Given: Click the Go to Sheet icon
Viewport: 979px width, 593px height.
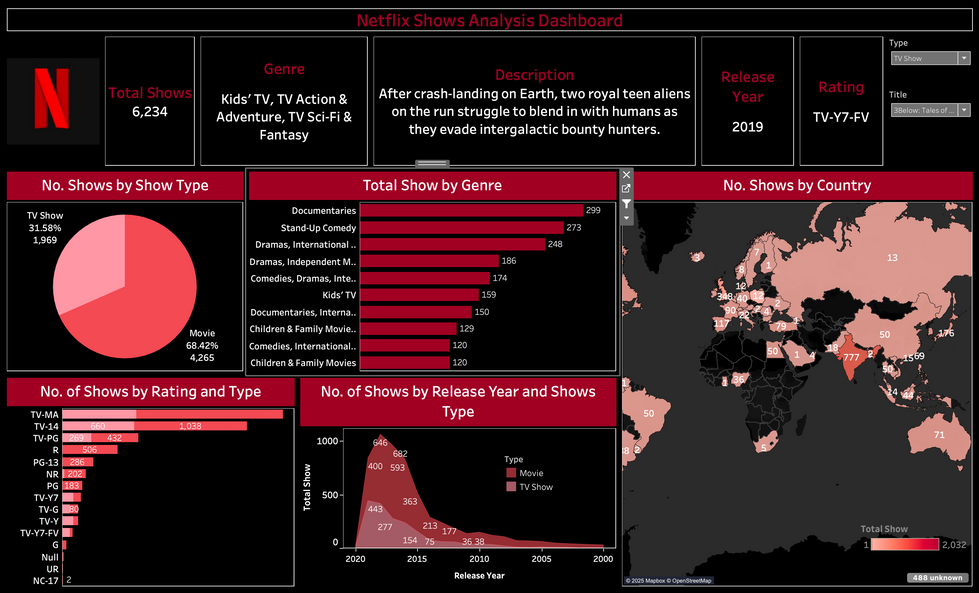Looking at the screenshot, I should click(x=626, y=189).
